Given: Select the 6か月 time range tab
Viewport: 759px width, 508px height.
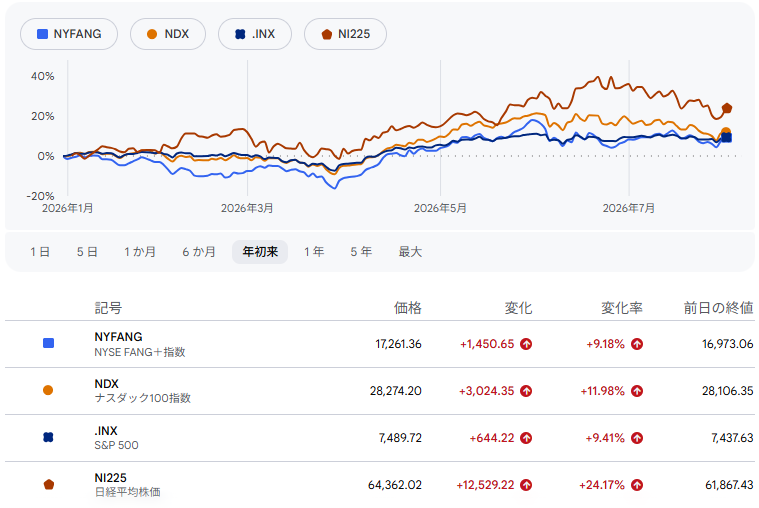Looking at the screenshot, I should [199, 252].
